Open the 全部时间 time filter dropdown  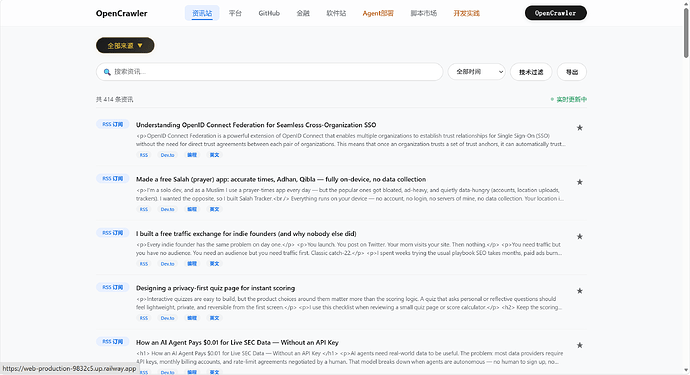(x=477, y=72)
